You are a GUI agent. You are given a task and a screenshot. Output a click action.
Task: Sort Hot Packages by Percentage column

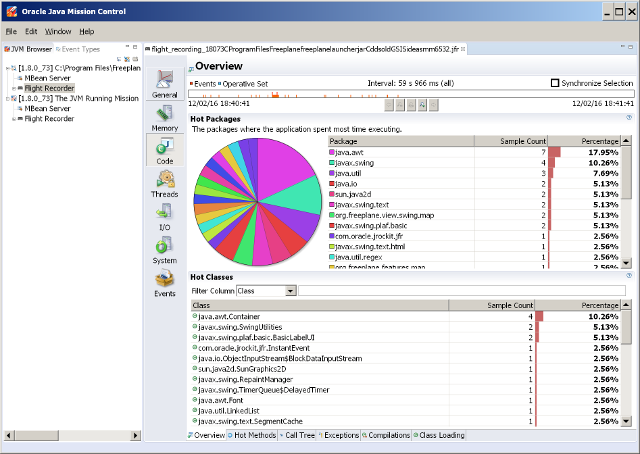click(x=584, y=141)
